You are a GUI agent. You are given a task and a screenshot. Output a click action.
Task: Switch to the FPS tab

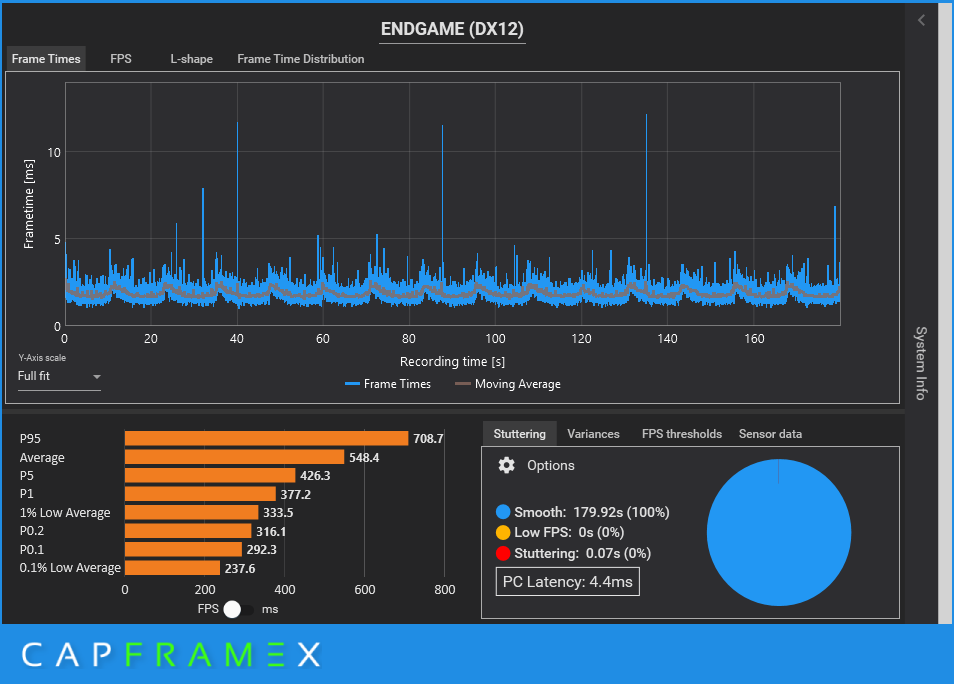(121, 59)
